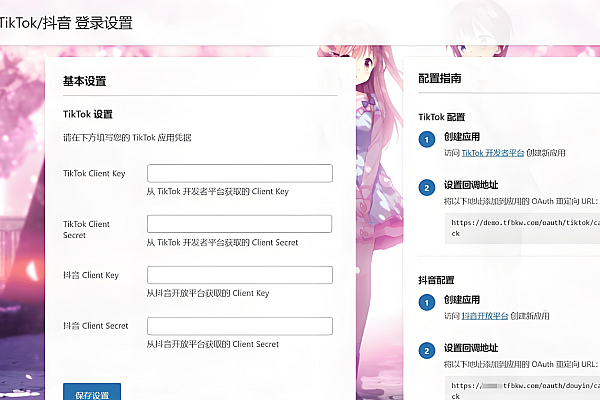Image resolution: width=600 pixels, height=400 pixels.
Task: Click the TikTok 设置 subheading
Action: [x=88, y=114]
